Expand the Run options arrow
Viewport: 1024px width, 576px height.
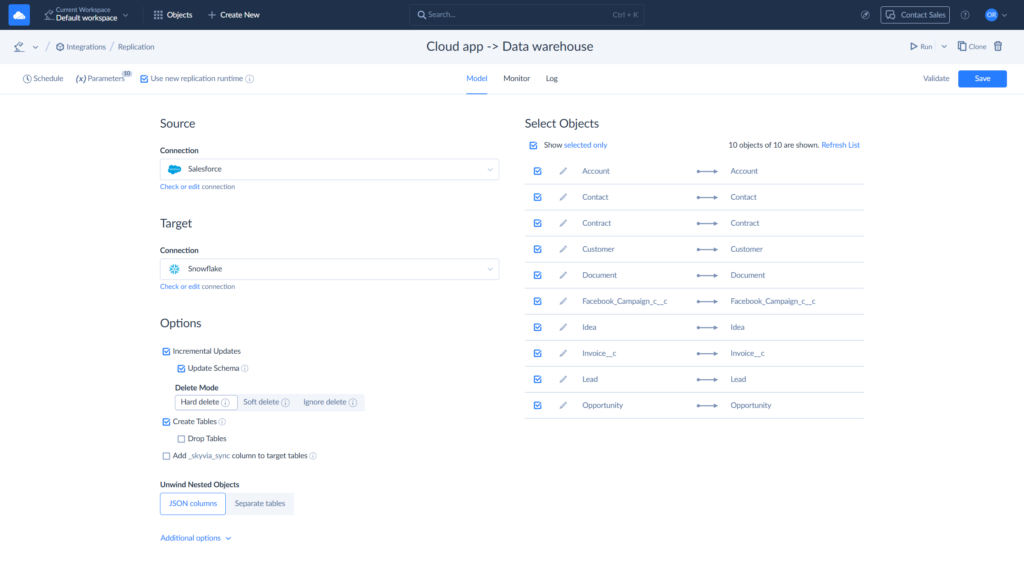[x=944, y=46]
